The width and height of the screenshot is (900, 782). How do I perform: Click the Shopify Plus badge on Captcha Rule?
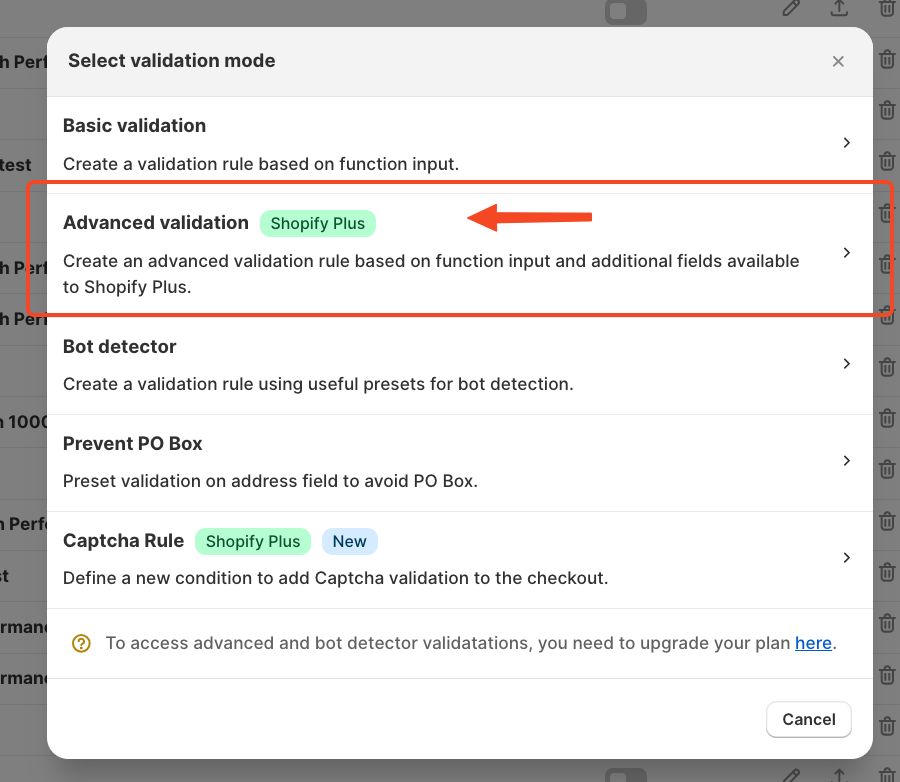click(x=253, y=542)
